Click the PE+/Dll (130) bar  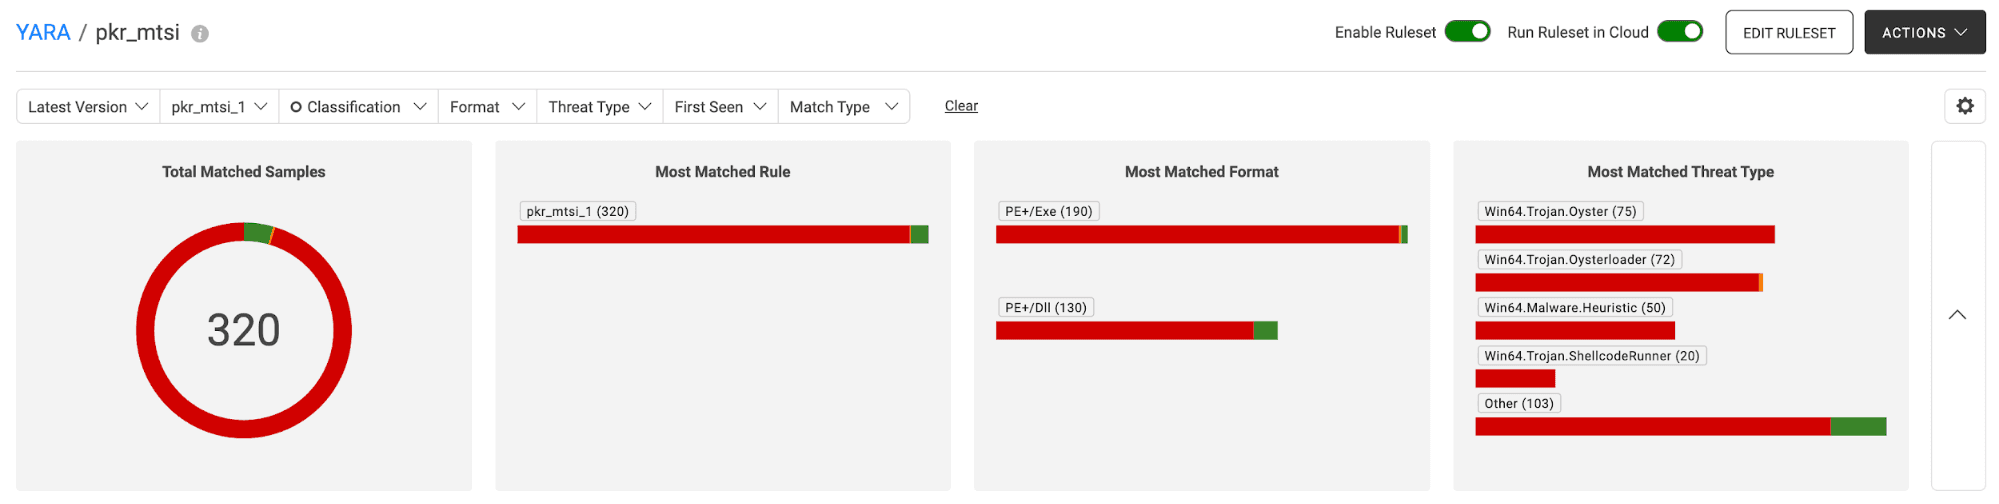click(1124, 331)
